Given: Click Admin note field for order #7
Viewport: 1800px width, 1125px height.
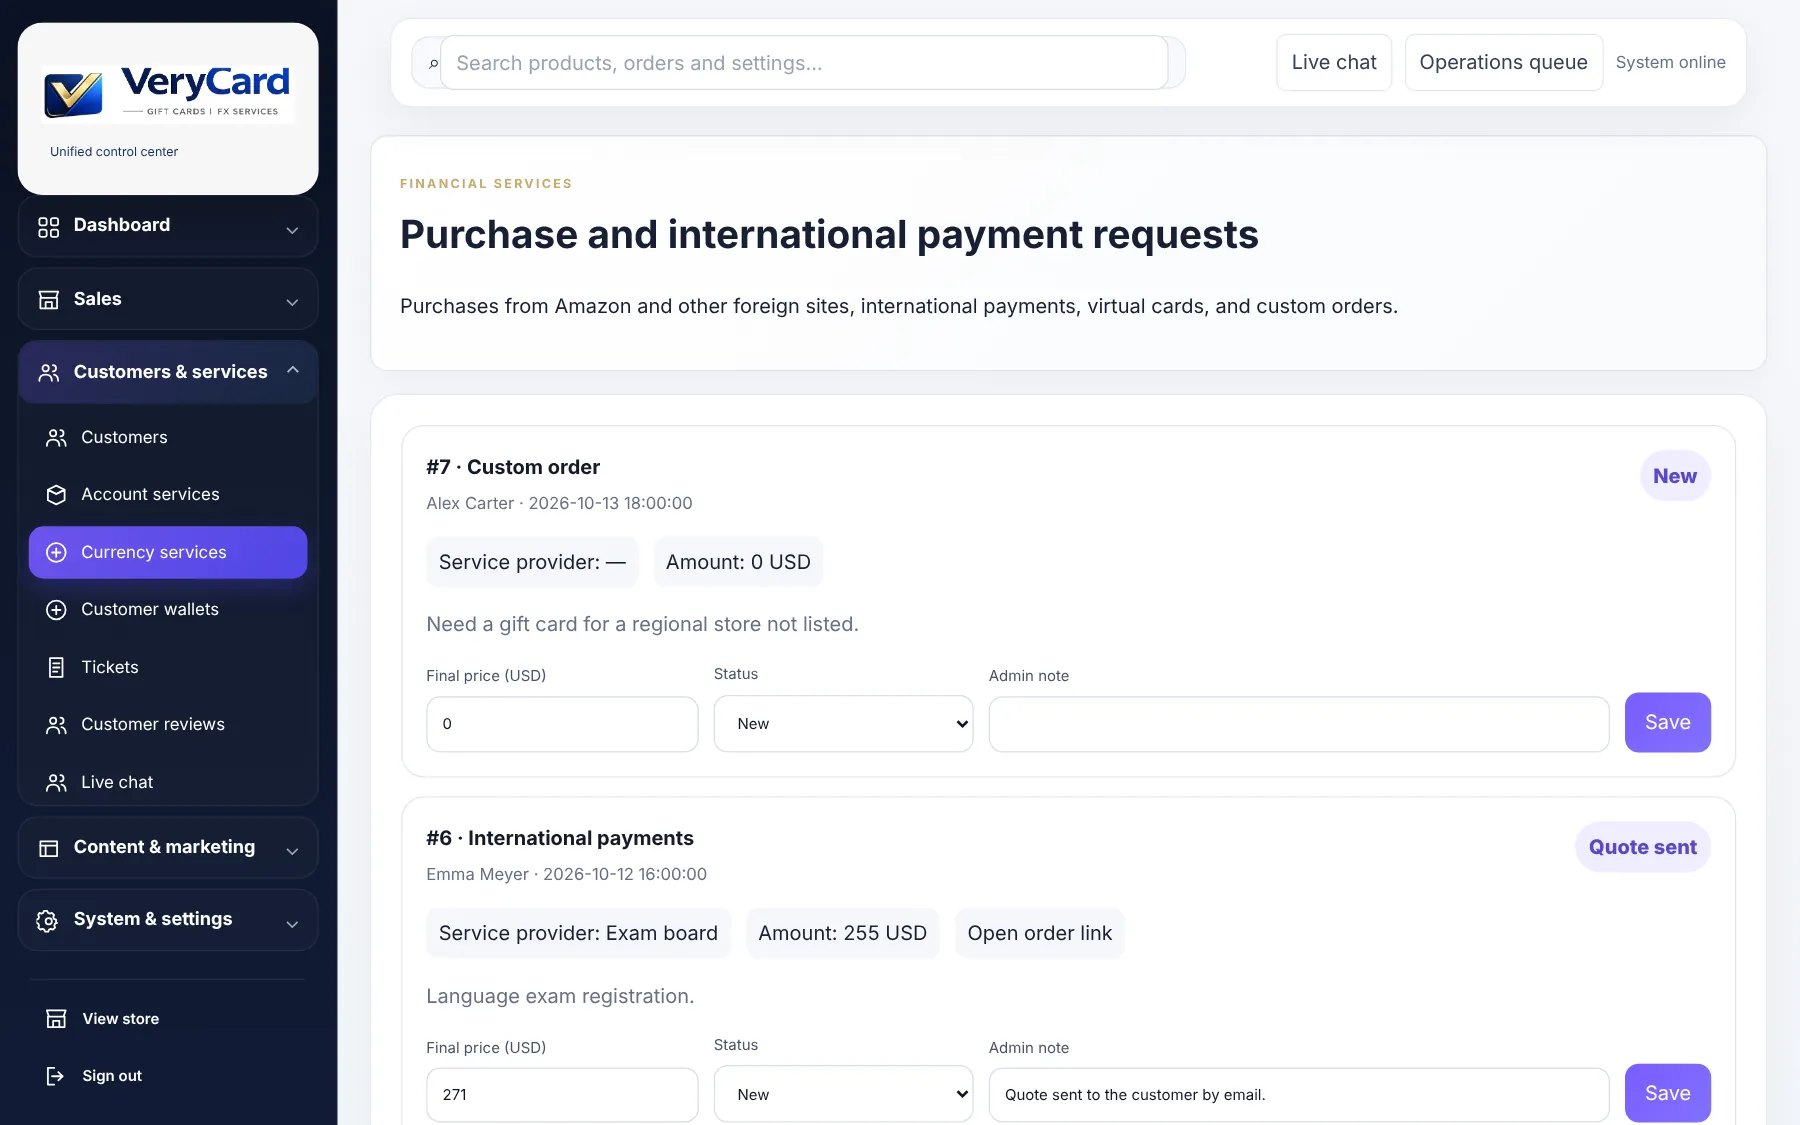Looking at the screenshot, I should pyautogui.click(x=1299, y=724).
